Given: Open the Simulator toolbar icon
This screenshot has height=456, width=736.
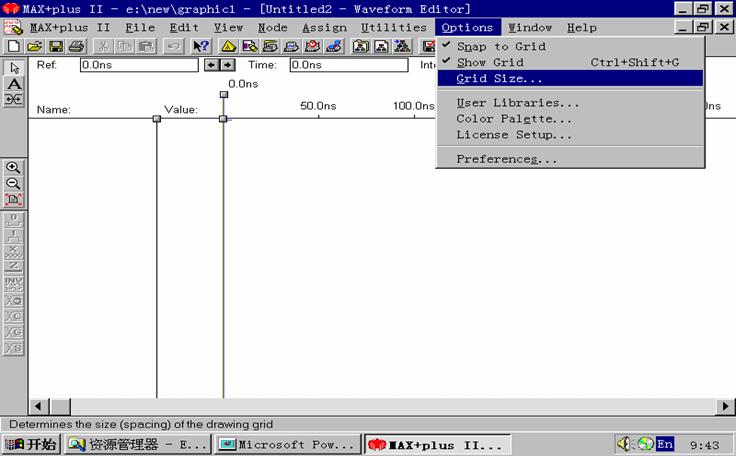Looking at the screenshot, I should 291,46.
